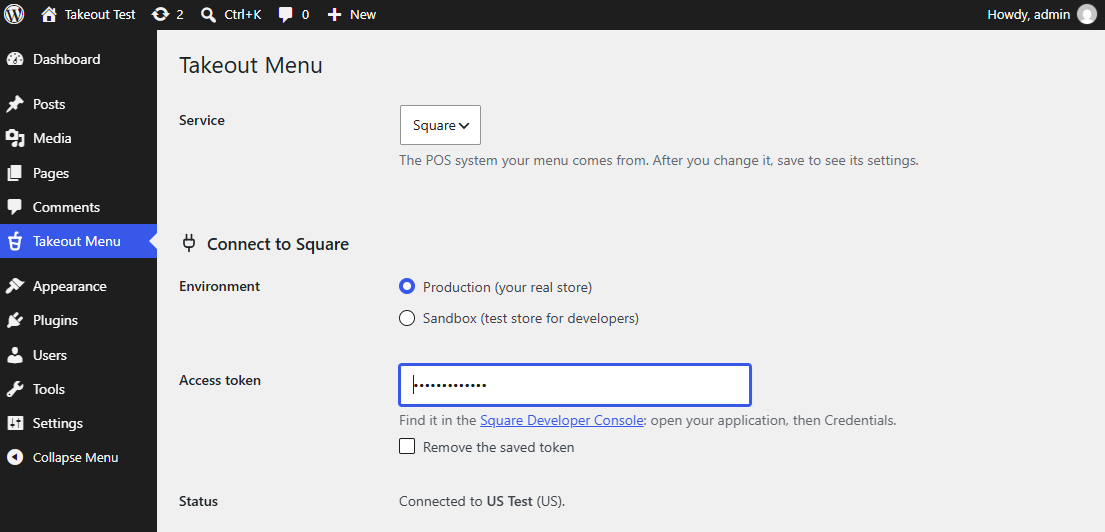Viewport: 1105px width, 532px height.
Task: Click the Pages icon in sidebar
Action: [15, 173]
